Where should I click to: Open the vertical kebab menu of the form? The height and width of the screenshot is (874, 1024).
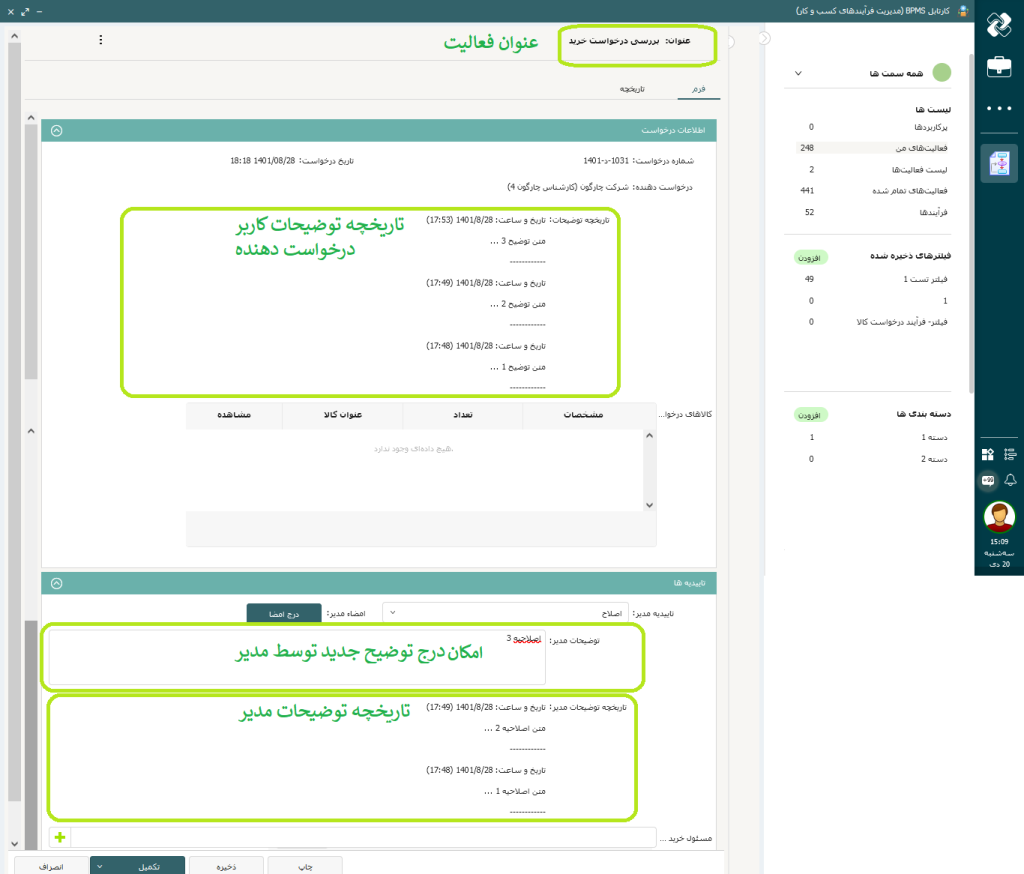[x=100, y=40]
